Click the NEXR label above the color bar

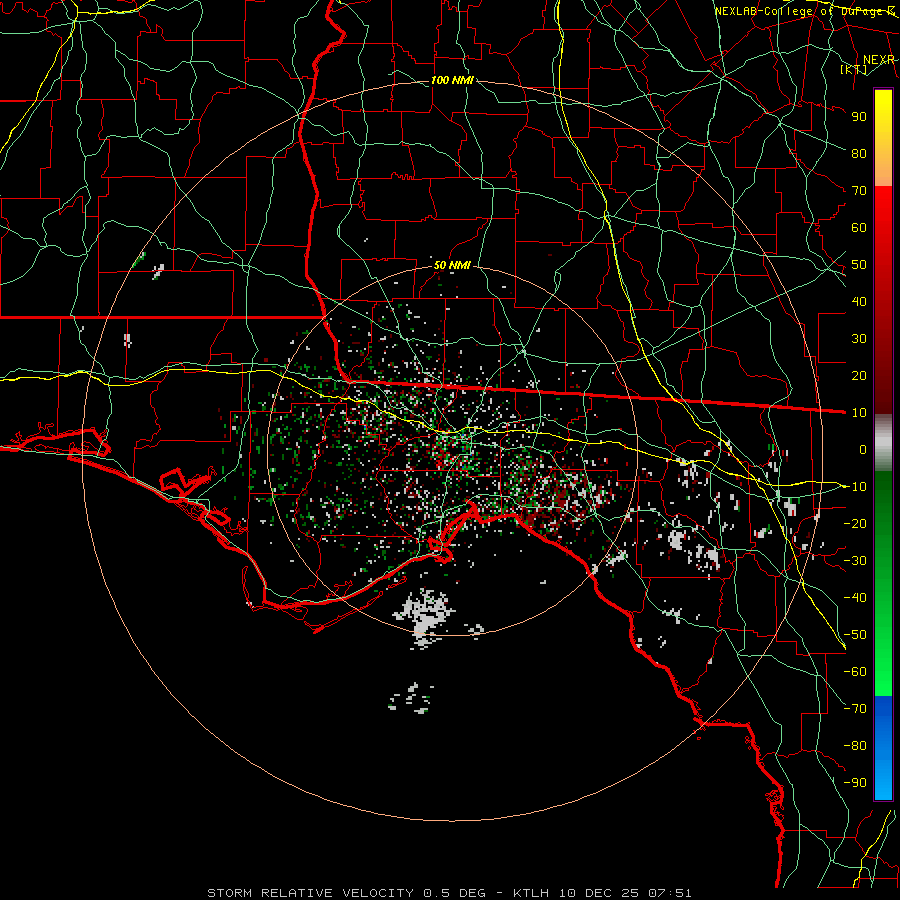tap(879, 60)
